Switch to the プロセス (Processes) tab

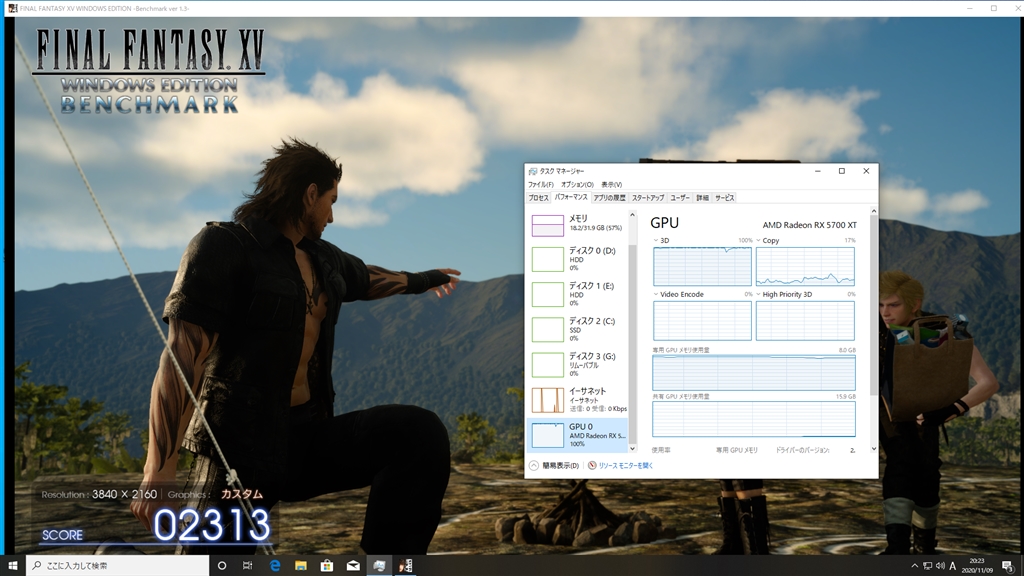(x=538, y=198)
